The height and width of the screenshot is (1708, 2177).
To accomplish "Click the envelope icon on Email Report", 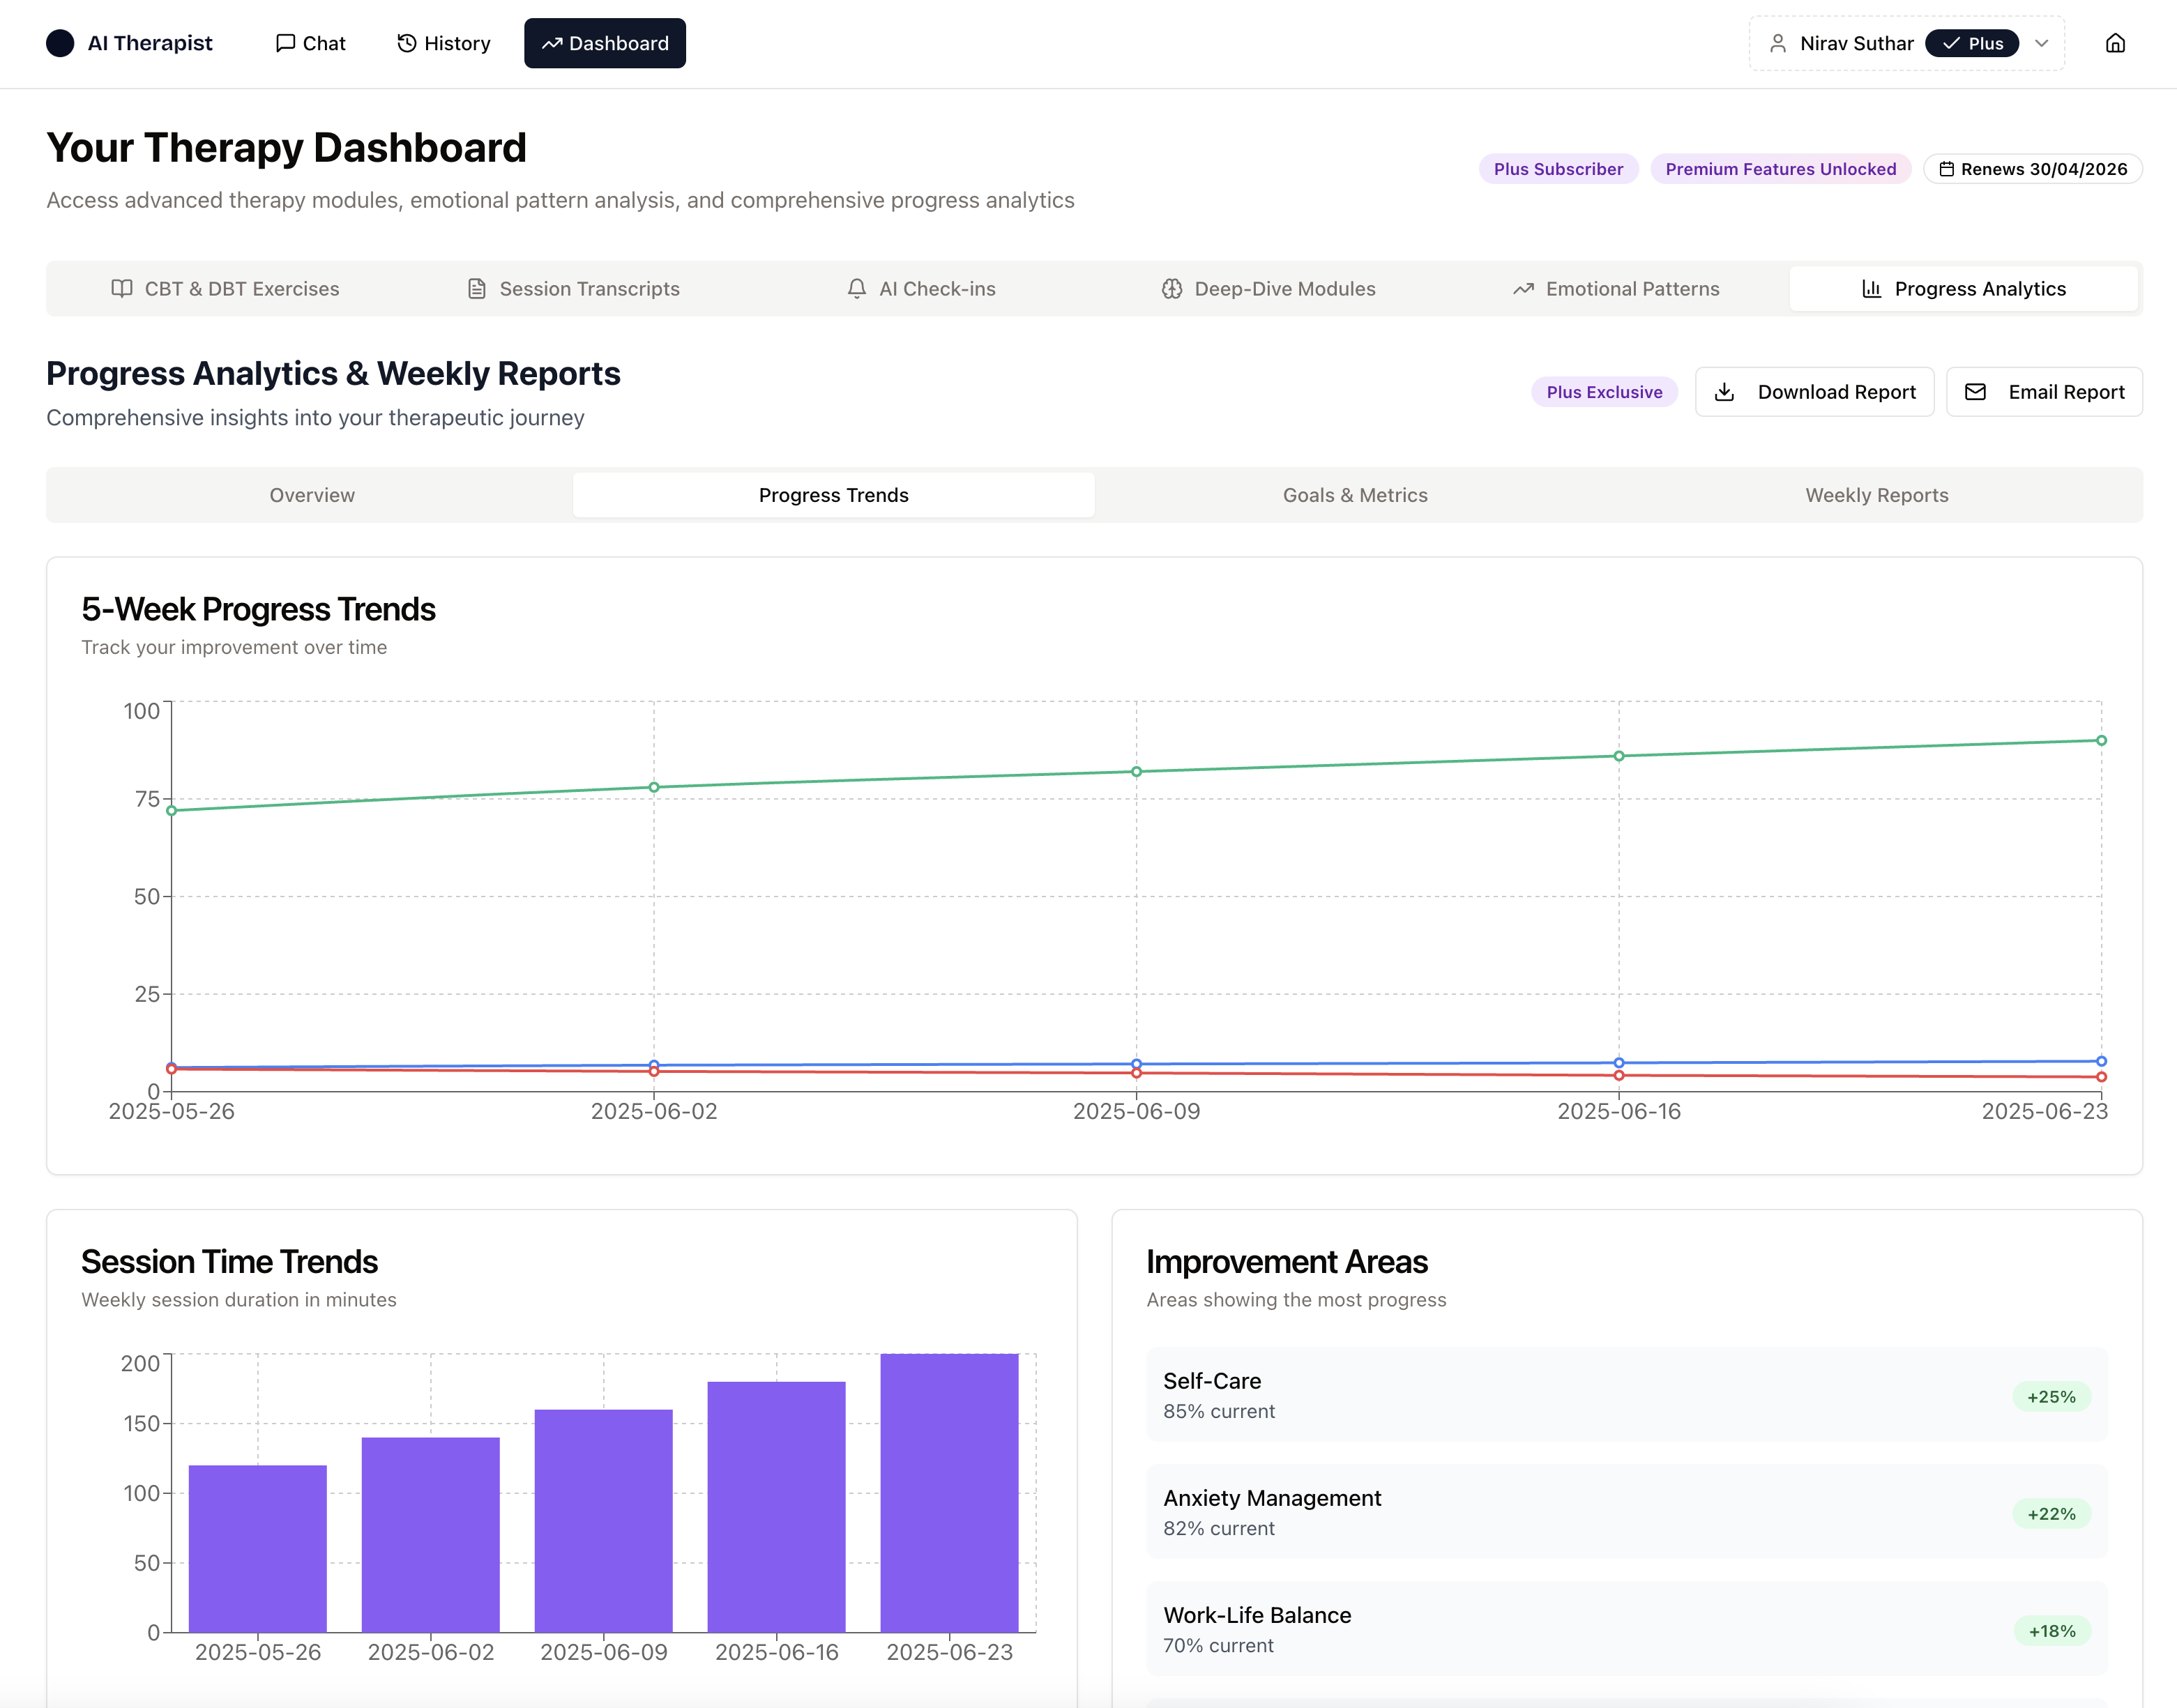I will 1975,392.
